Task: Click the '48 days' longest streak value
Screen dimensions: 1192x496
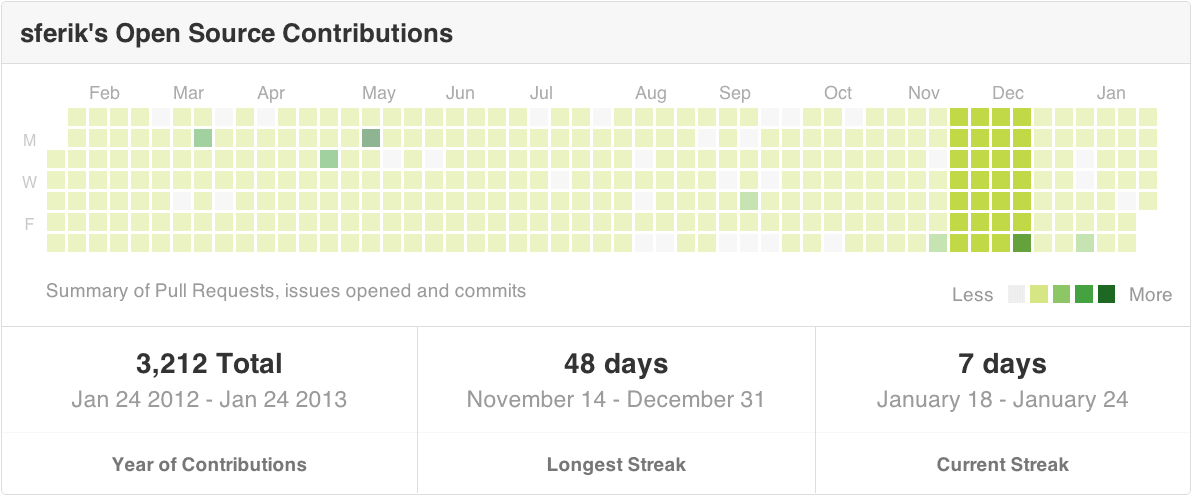Action: pos(616,363)
